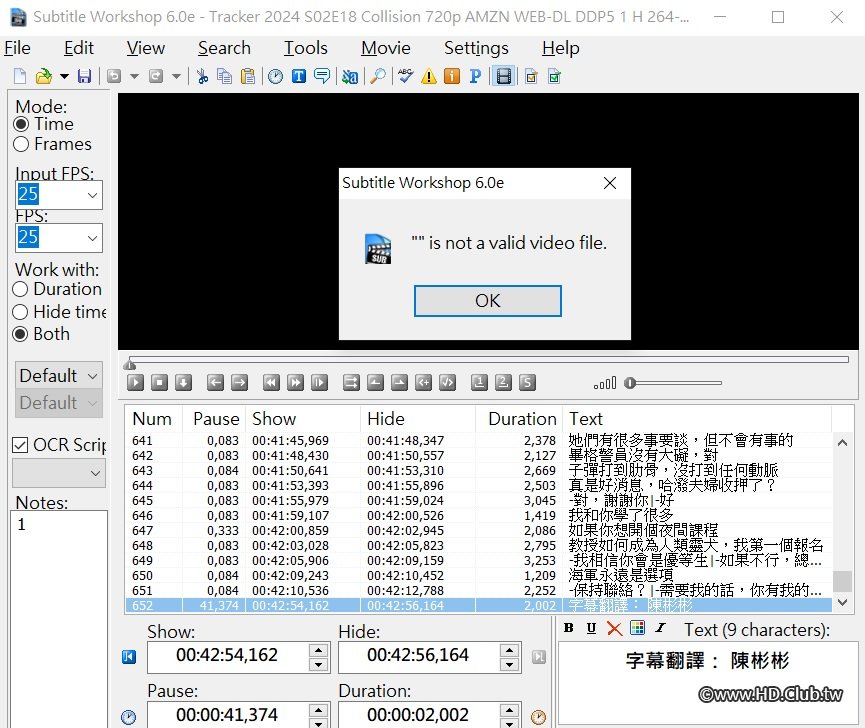Sort subtitles by the Show column header
The height and width of the screenshot is (728, 865).
303,419
